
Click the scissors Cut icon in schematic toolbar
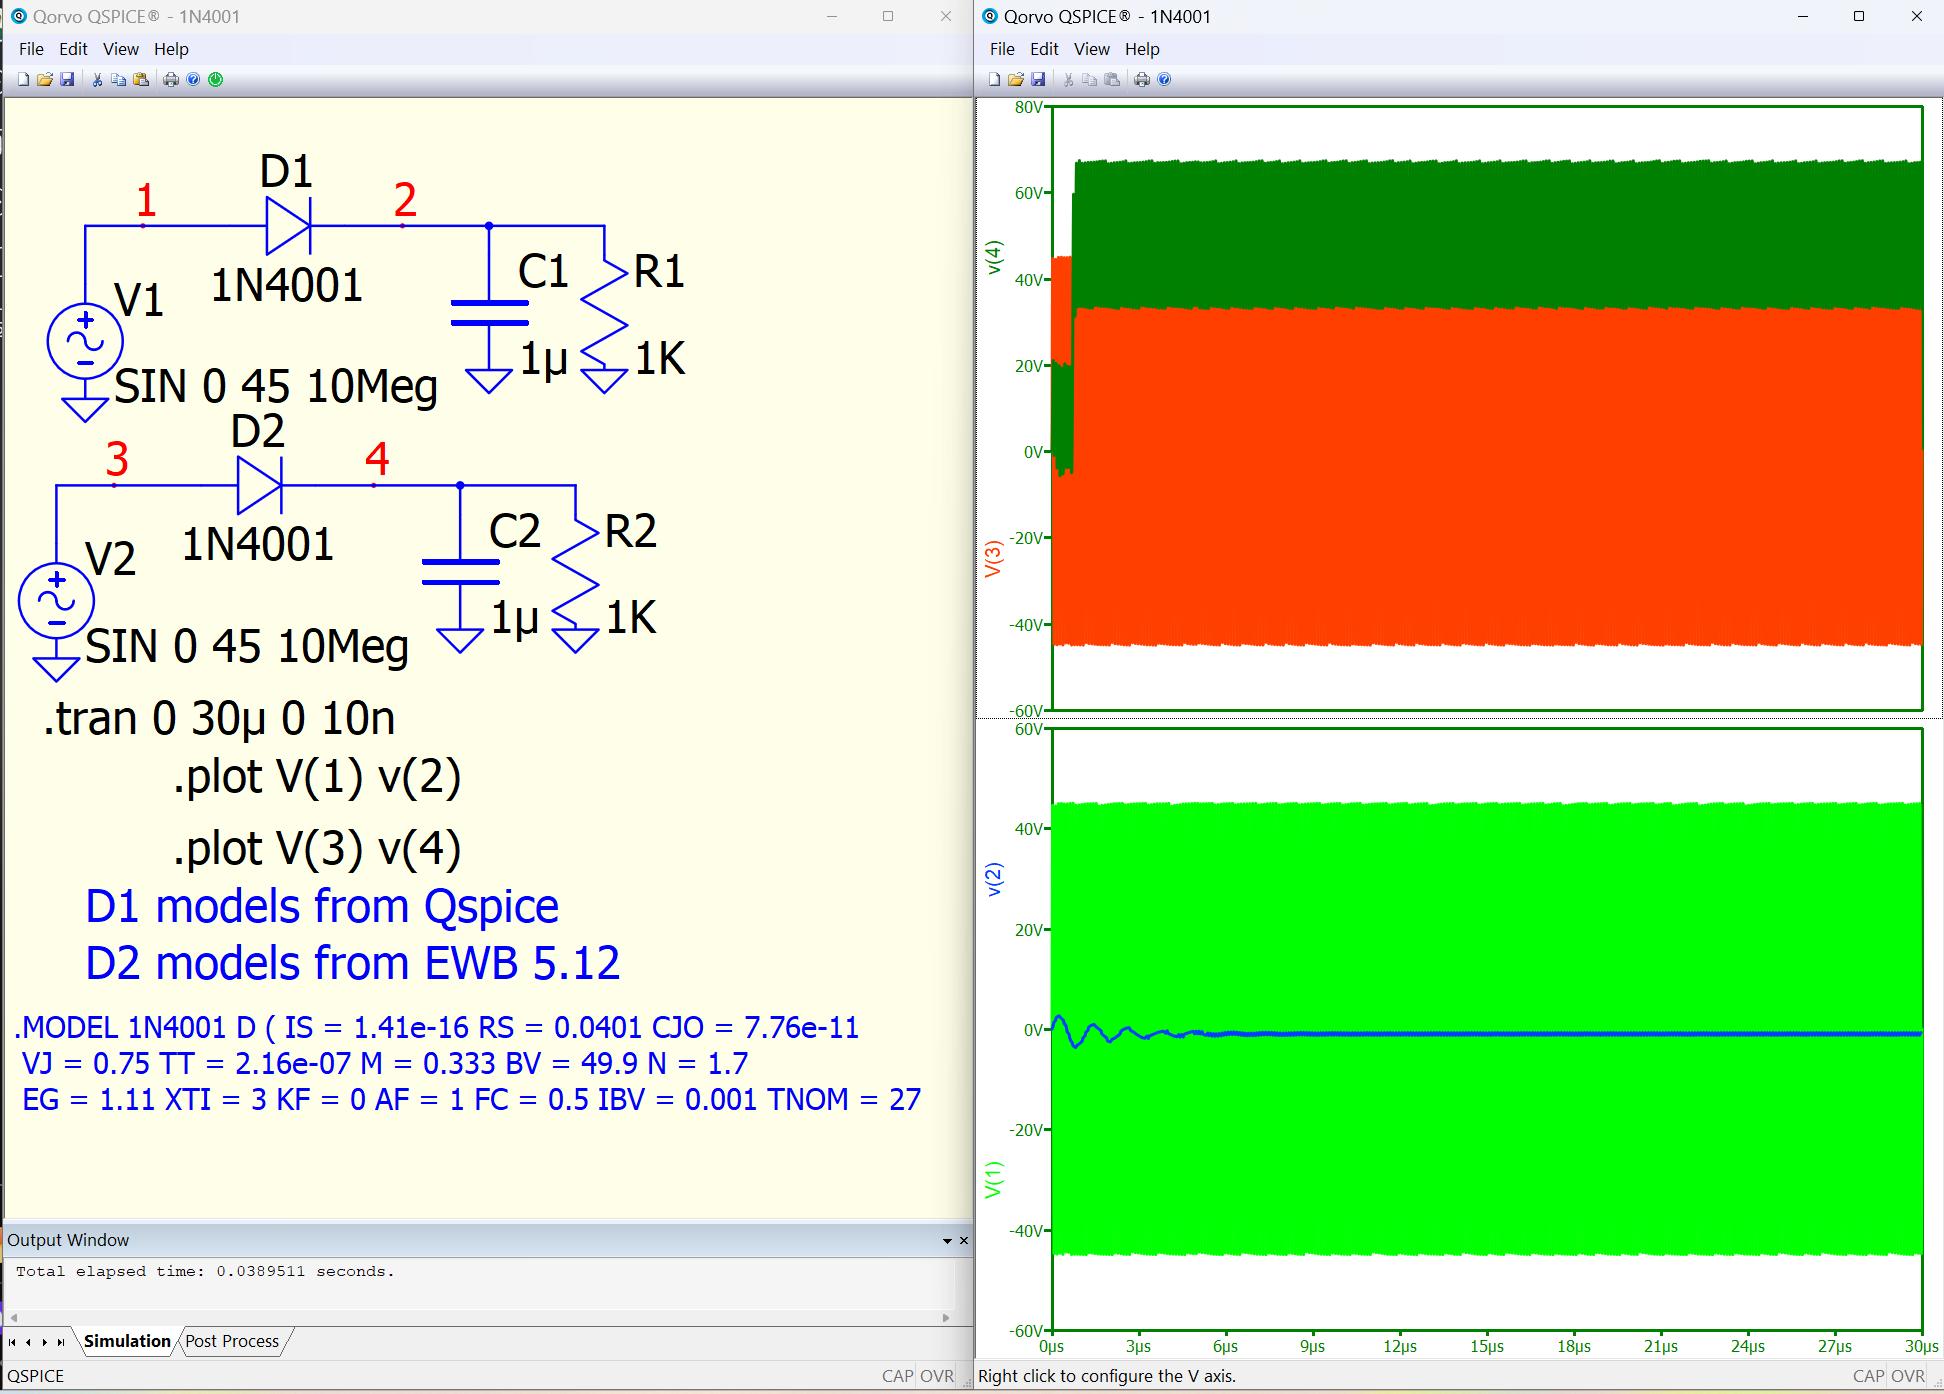click(97, 79)
